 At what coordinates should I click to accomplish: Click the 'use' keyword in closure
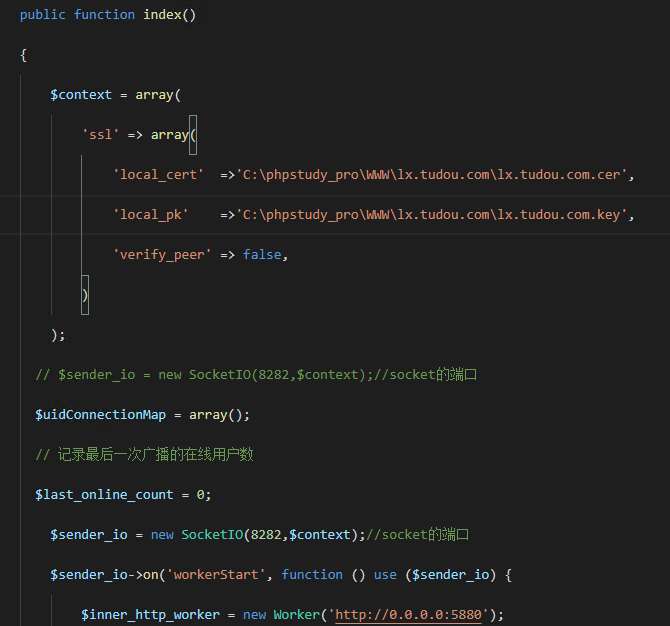[385, 575]
